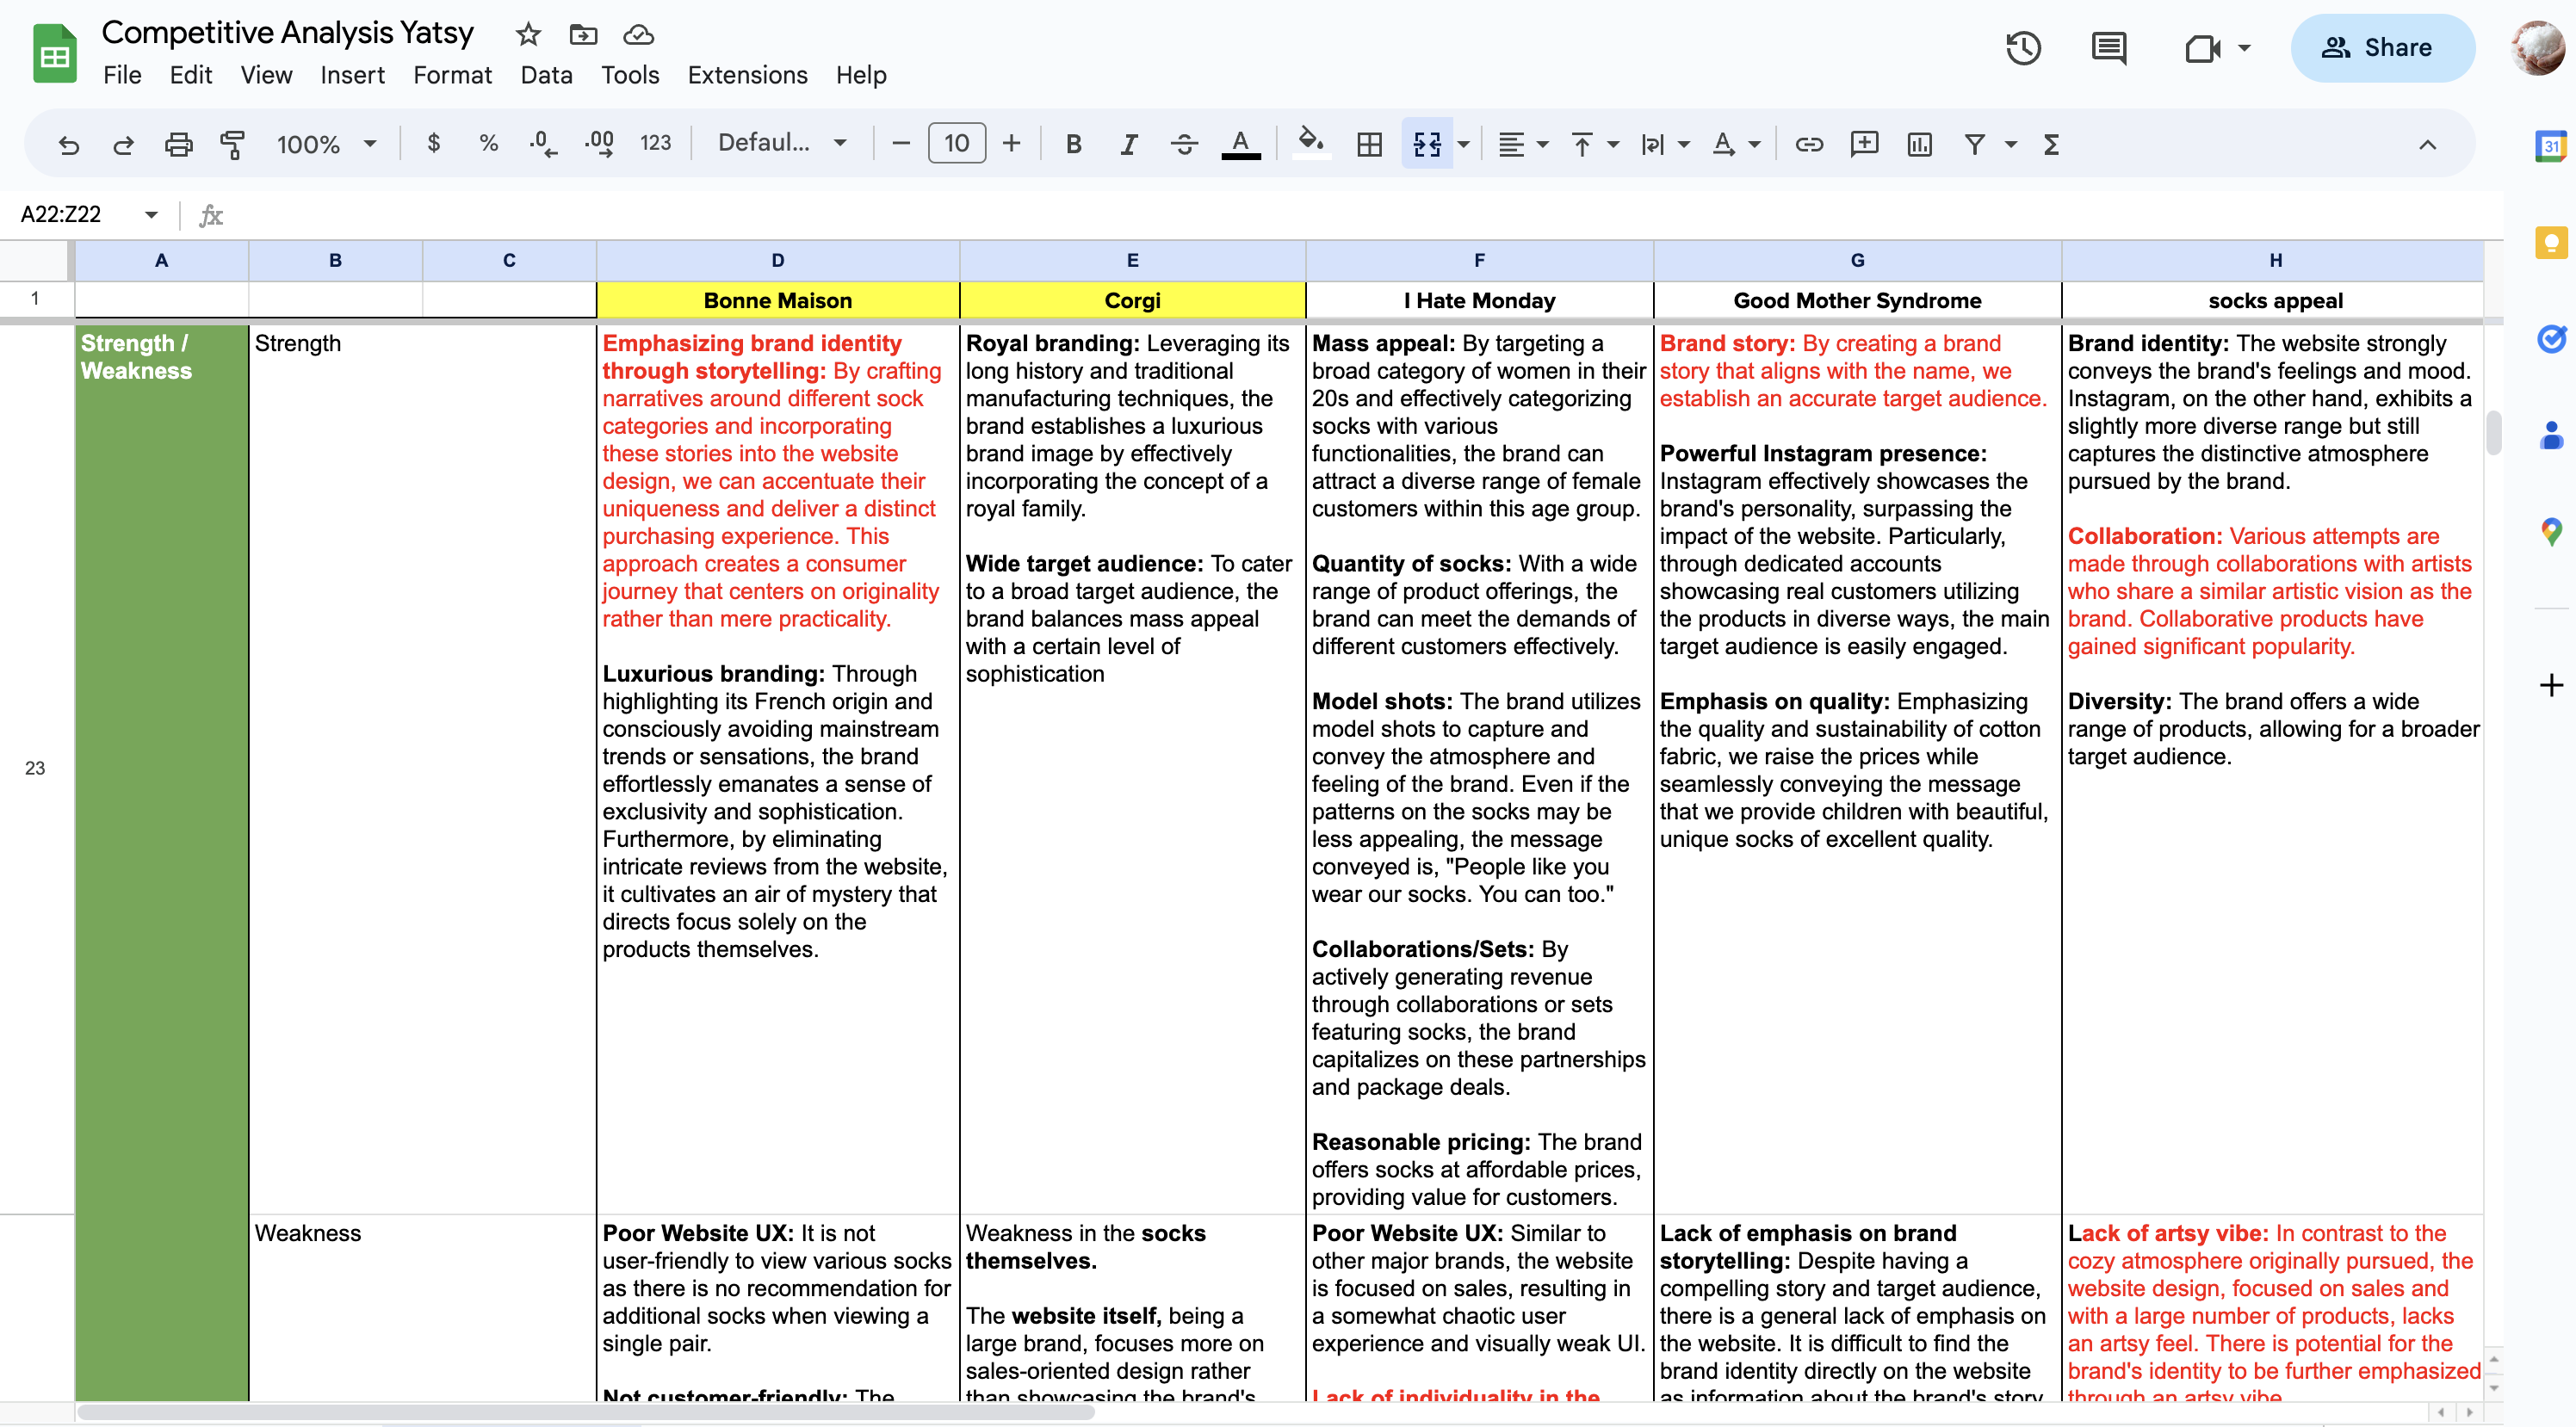The image size is (2576, 1427).
Task: Expand filter views dropdown arrow
Action: 2010,144
